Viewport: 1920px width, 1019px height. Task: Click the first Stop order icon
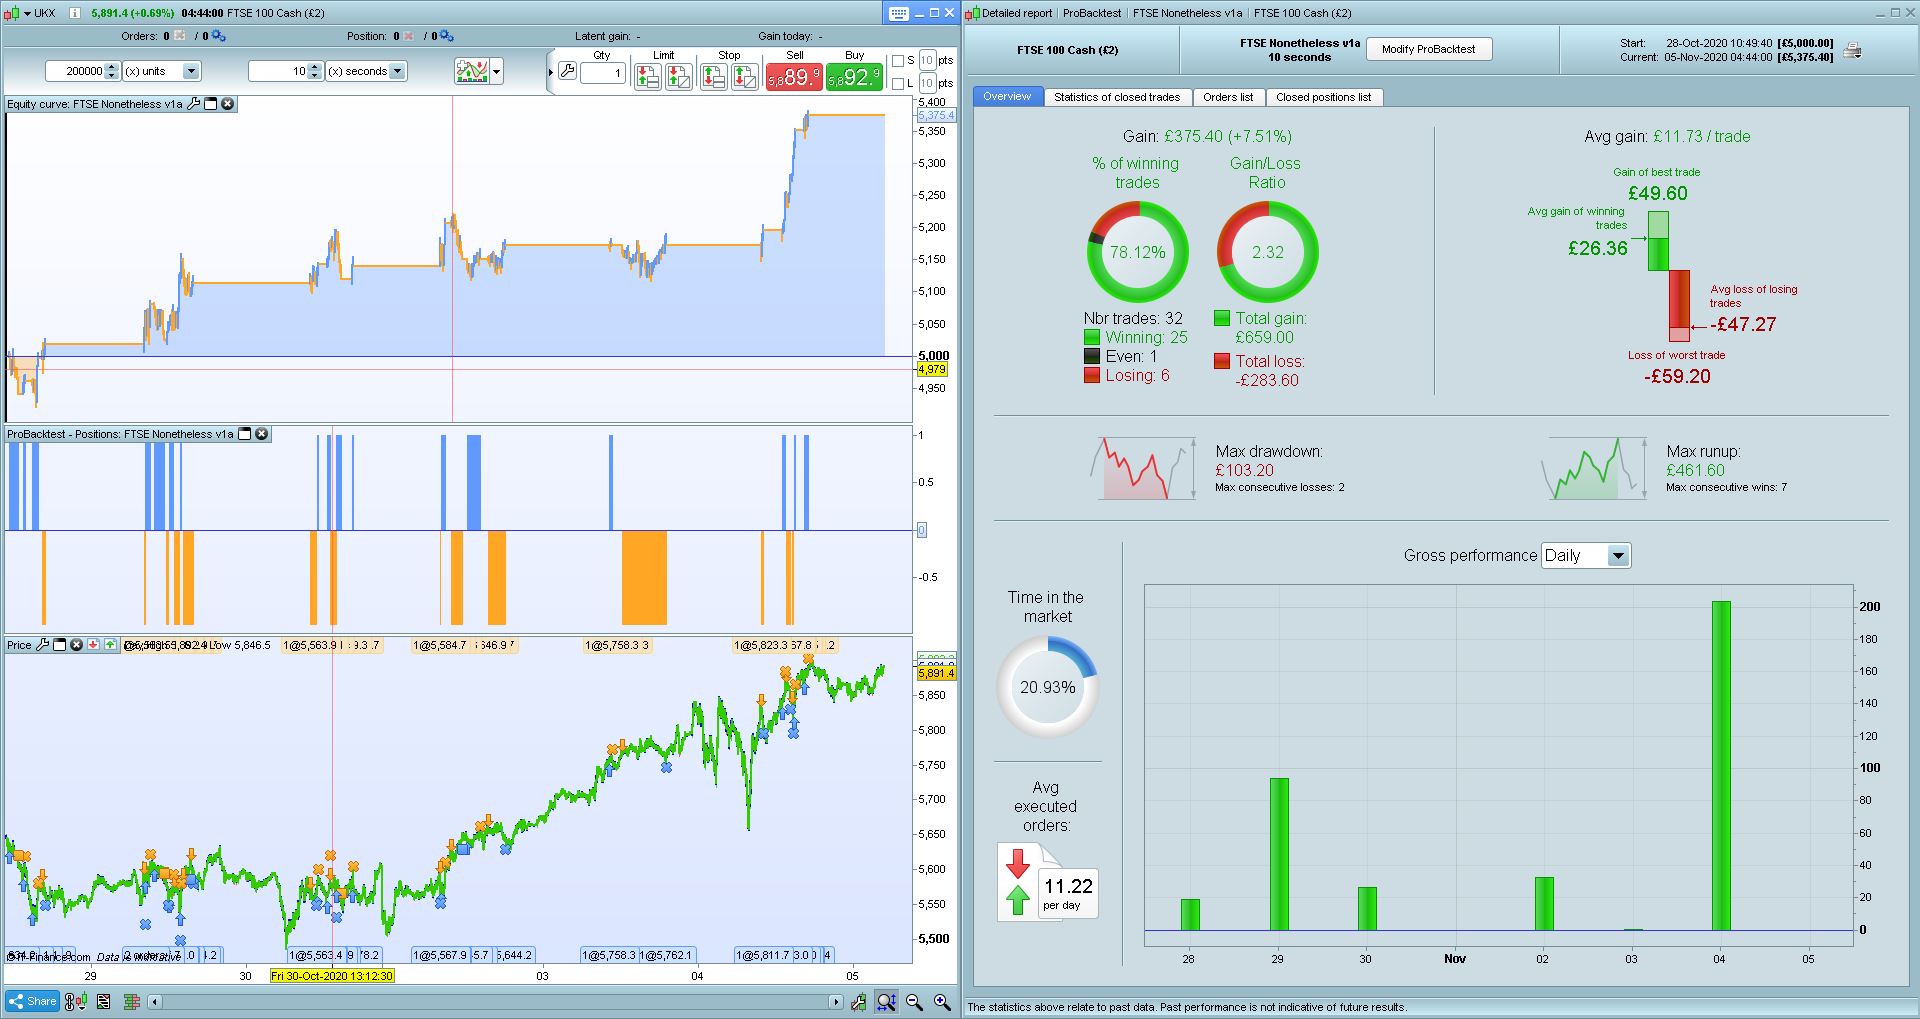pos(713,77)
